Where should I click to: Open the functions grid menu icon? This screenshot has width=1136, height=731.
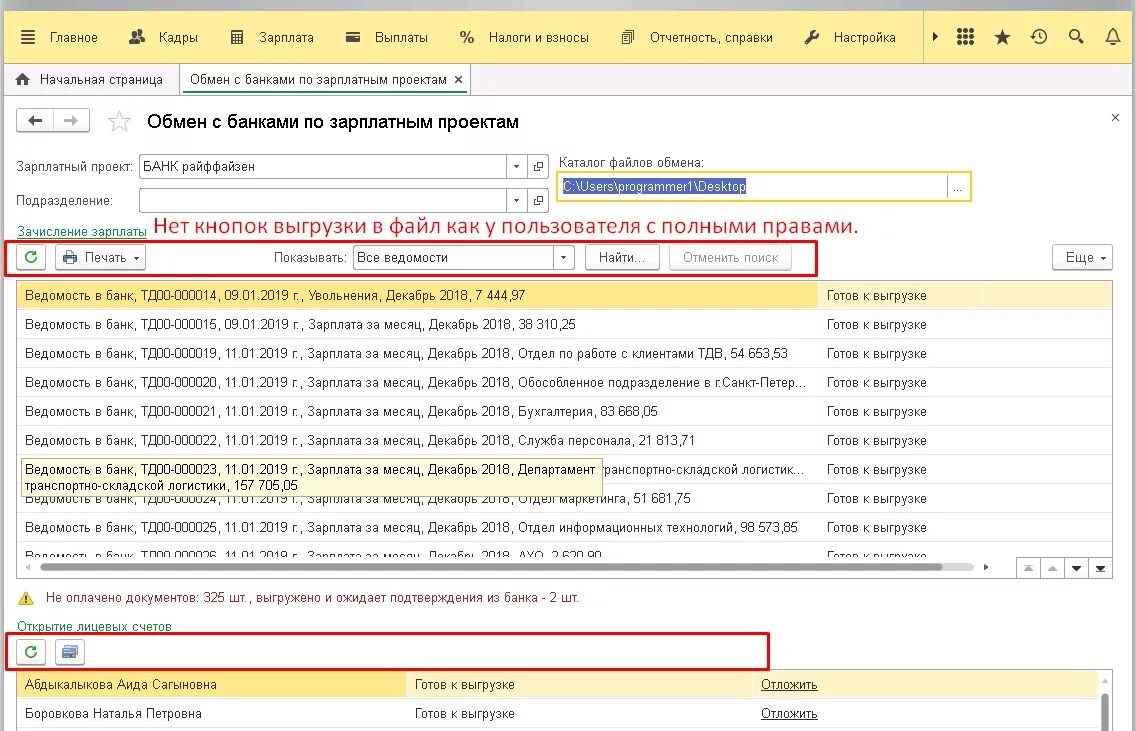pyautogui.click(x=965, y=36)
